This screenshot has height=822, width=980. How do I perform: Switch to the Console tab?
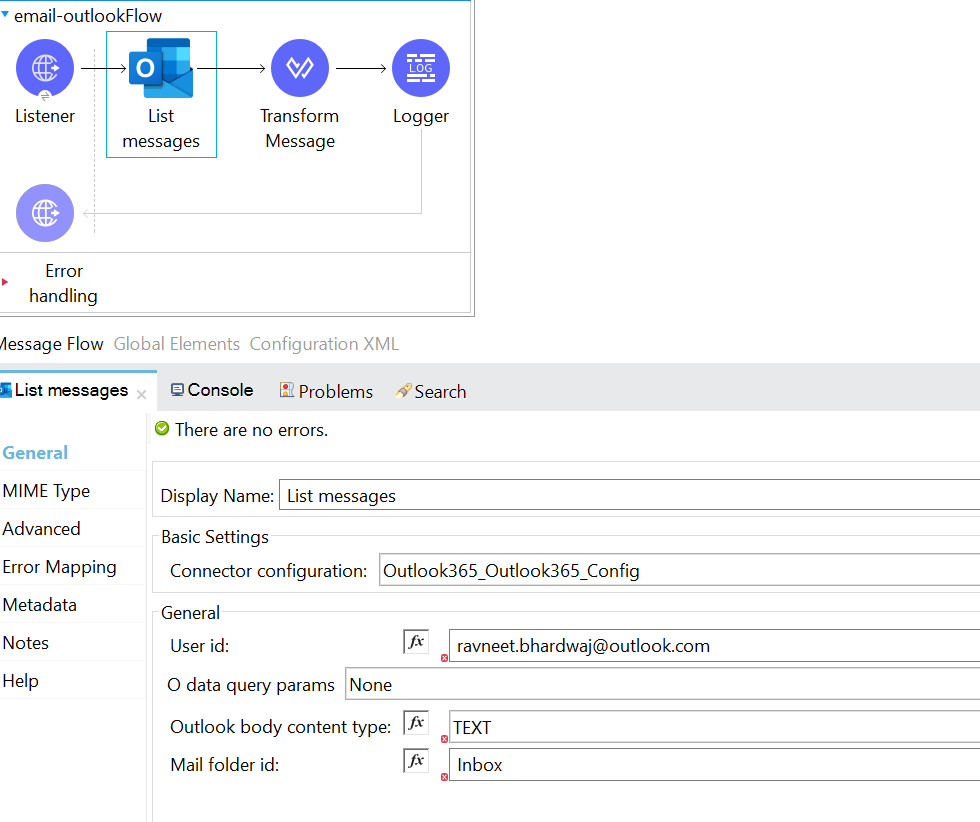pos(211,391)
